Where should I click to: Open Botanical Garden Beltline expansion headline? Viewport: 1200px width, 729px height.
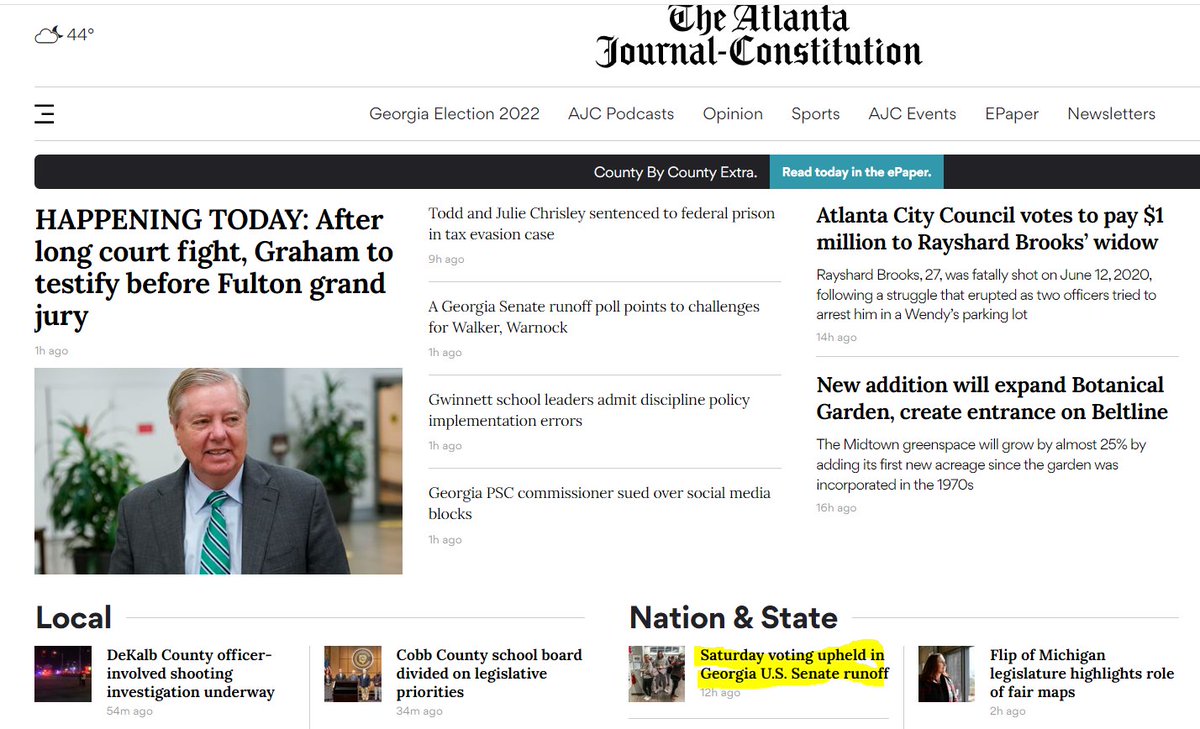coord(992,398)
